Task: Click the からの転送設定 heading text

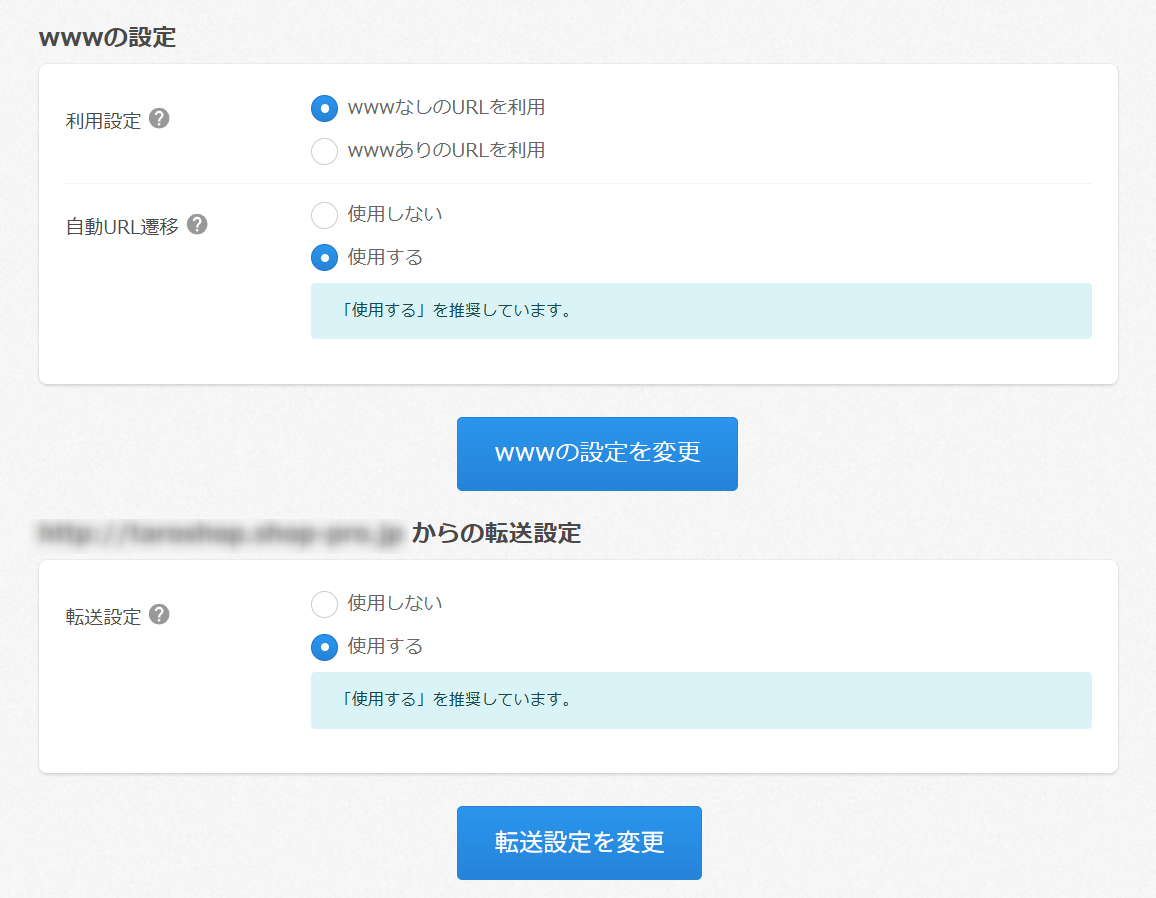Action: coord(496,533)
